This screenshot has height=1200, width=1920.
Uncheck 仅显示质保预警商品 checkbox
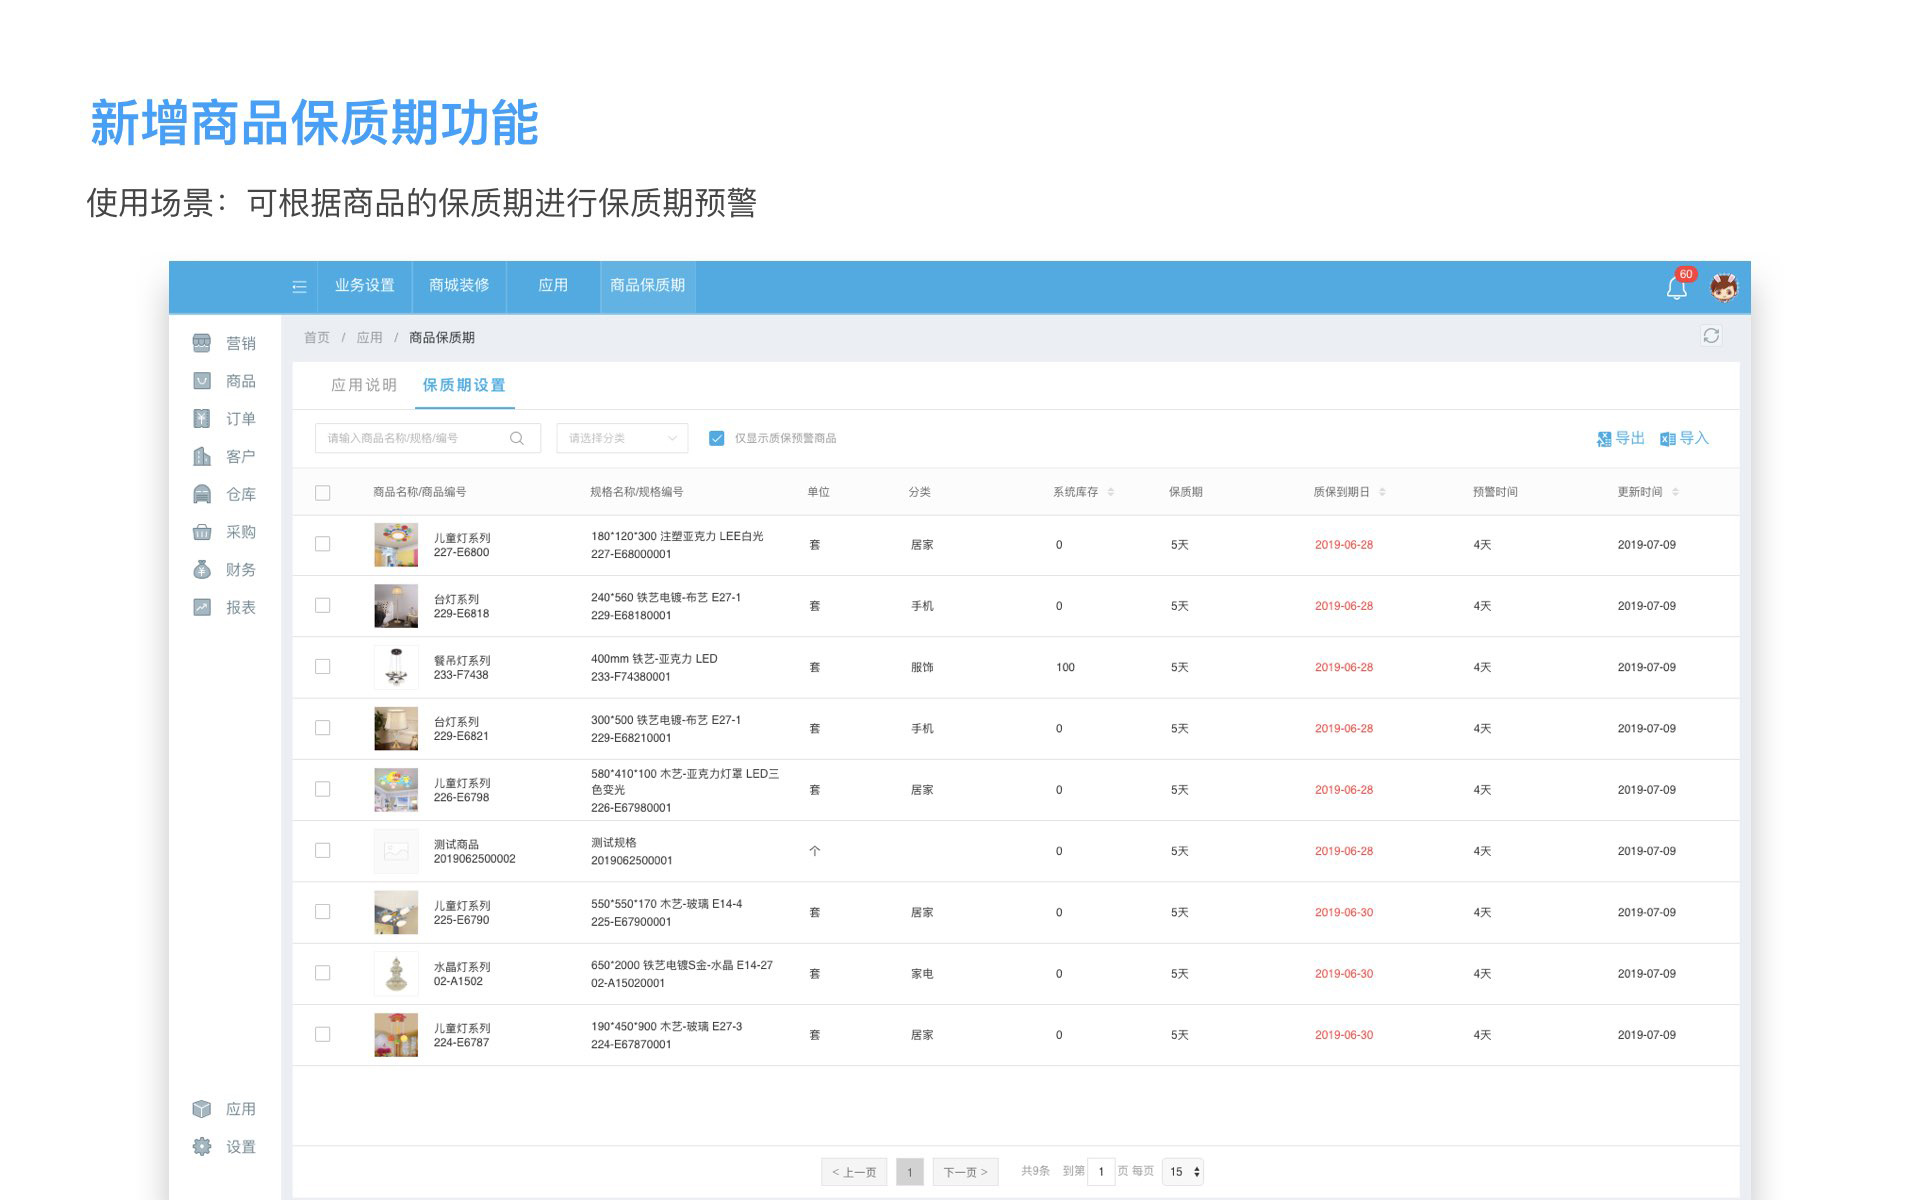click(x=716, y=438)
